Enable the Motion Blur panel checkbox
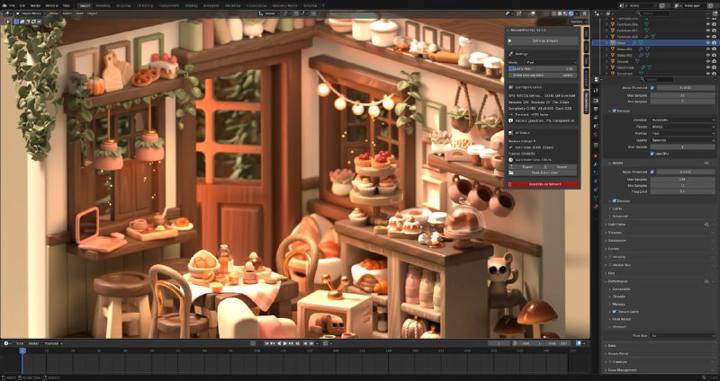720x381 pixels. pyautogui.click(x=611, y=265)
